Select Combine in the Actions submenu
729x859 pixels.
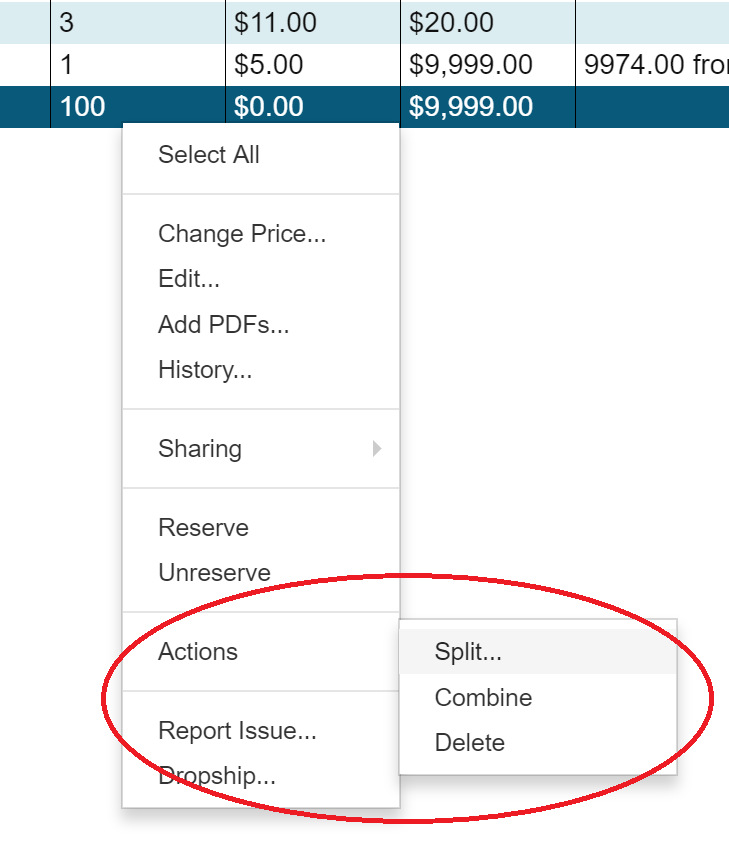[483, 698]
